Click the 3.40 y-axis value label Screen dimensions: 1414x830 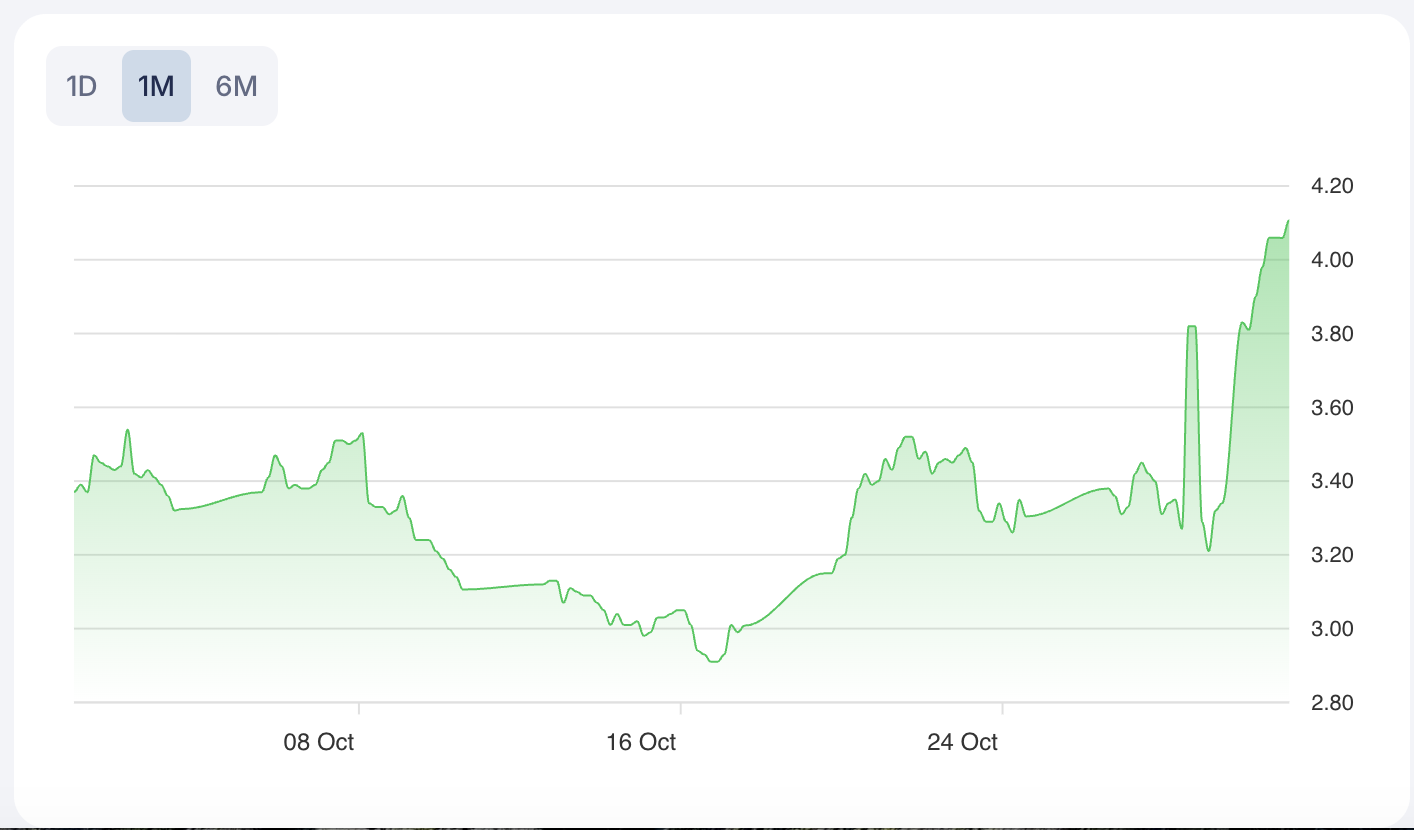coord(1331,481)
